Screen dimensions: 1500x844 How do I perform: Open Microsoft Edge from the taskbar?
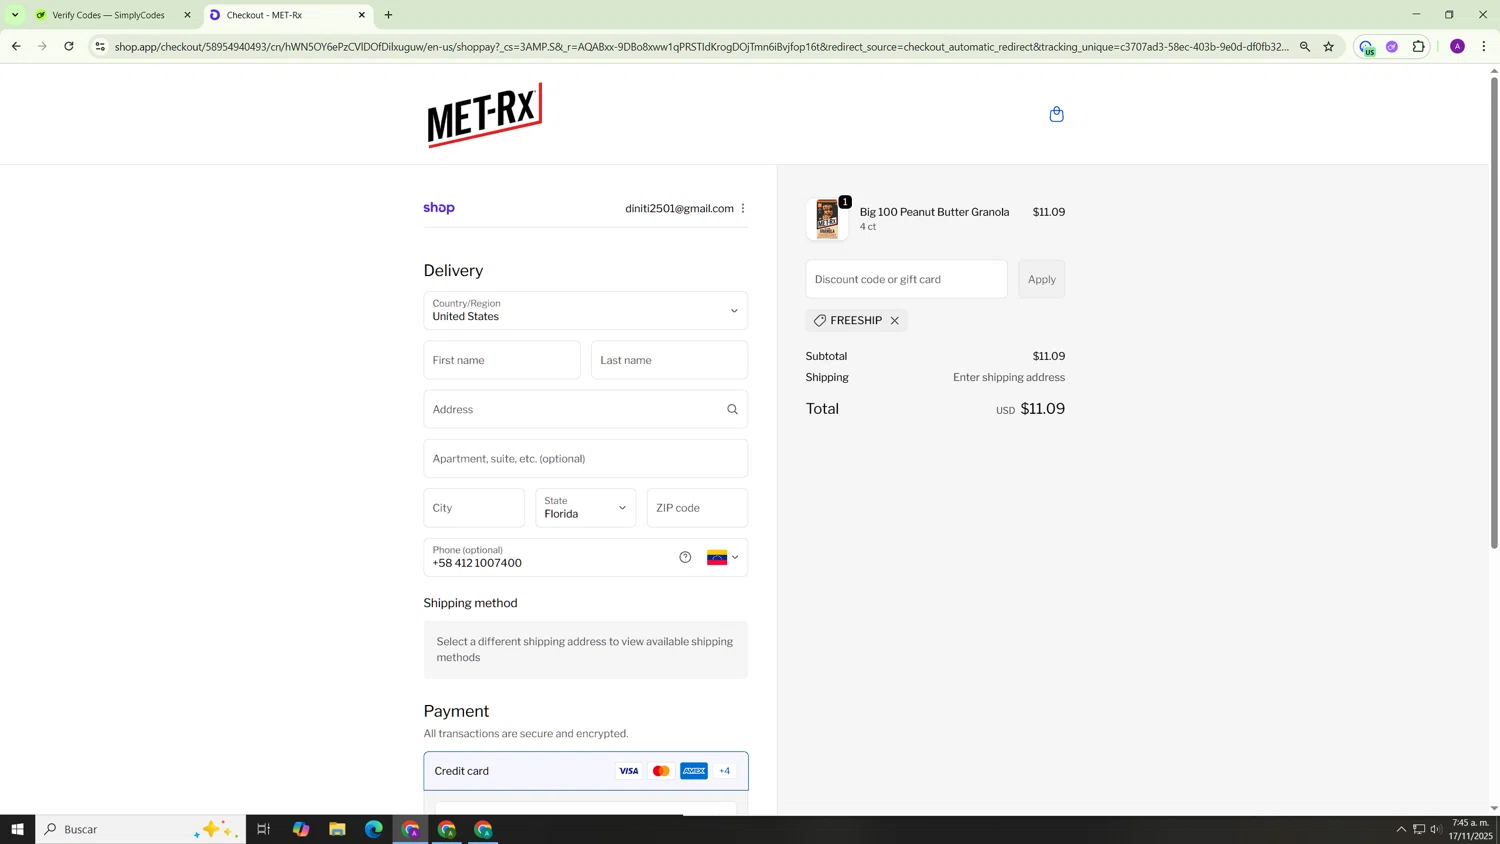(x=374, y=829)
